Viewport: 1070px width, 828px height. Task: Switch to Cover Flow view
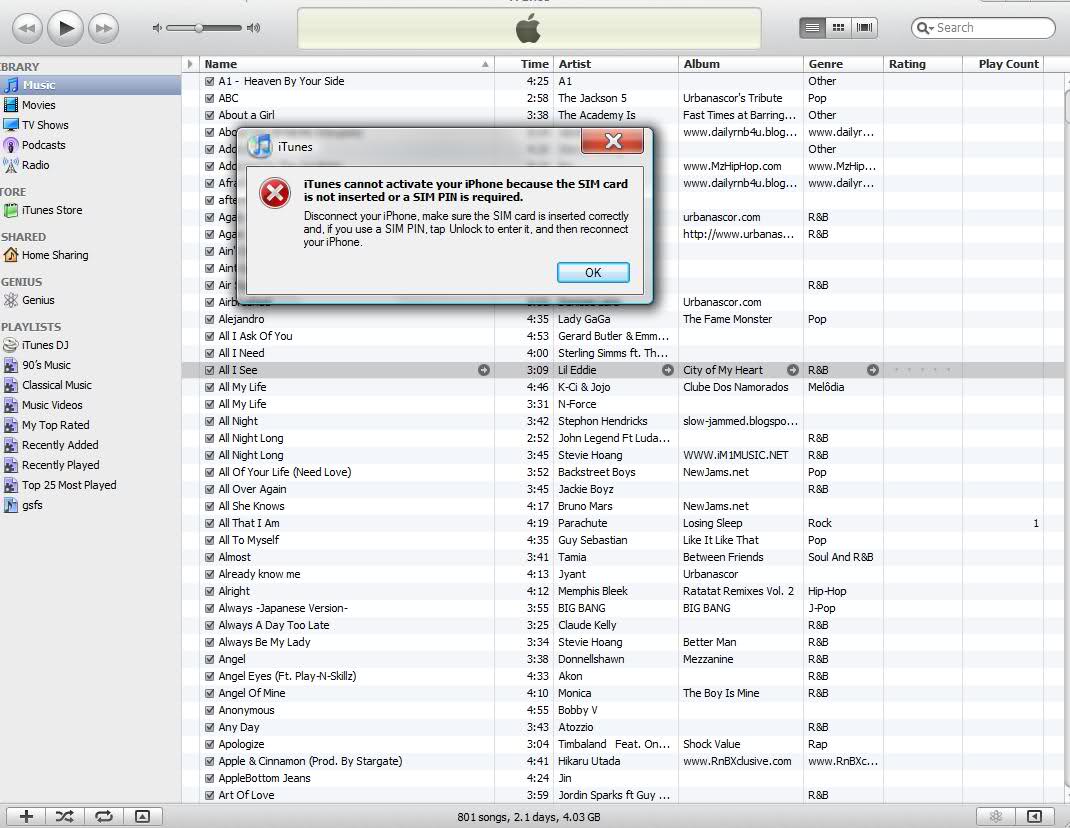click(x=864, y=27)
